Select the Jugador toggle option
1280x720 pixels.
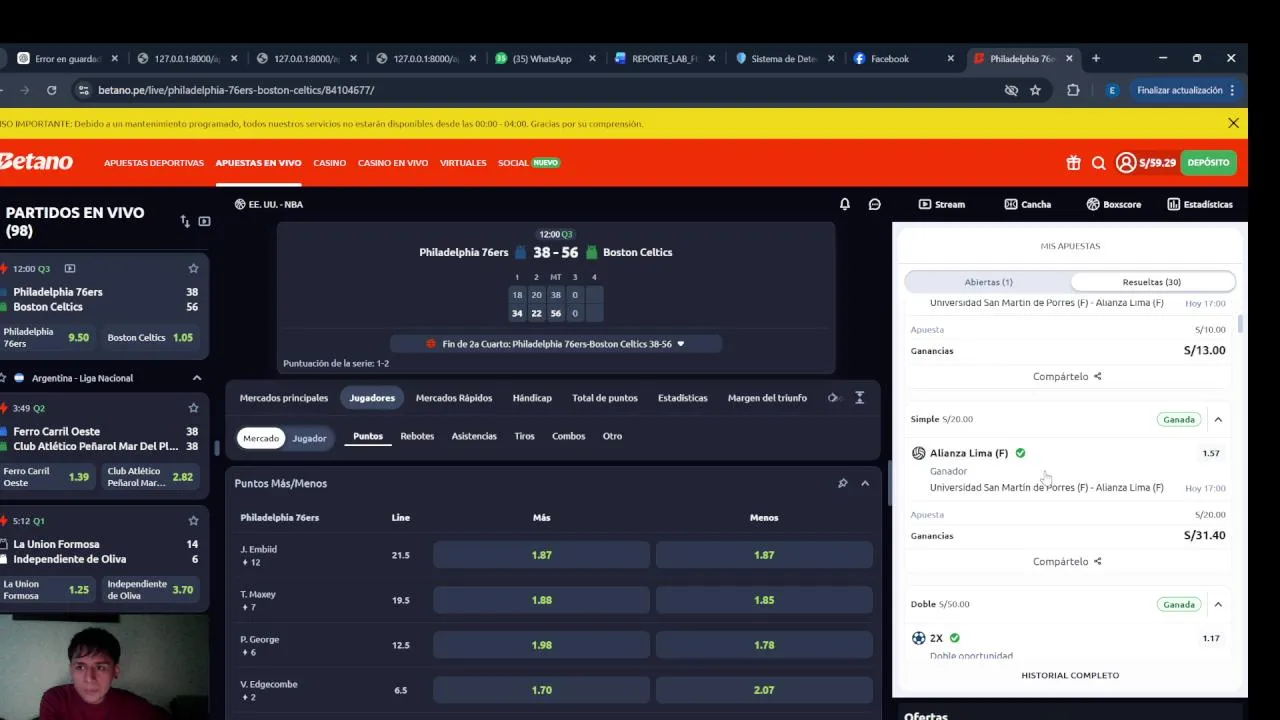[309, 437]
